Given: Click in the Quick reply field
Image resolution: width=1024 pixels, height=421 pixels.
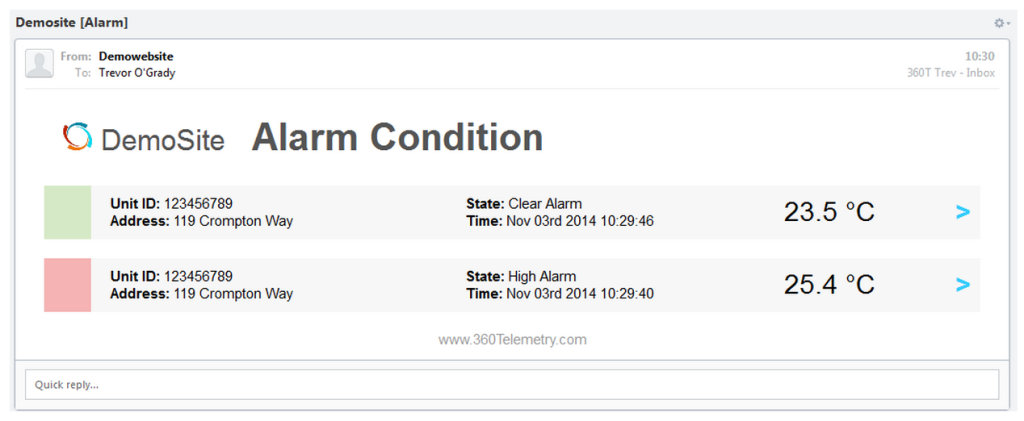Looking at the screenshot, I should (511, 384).
